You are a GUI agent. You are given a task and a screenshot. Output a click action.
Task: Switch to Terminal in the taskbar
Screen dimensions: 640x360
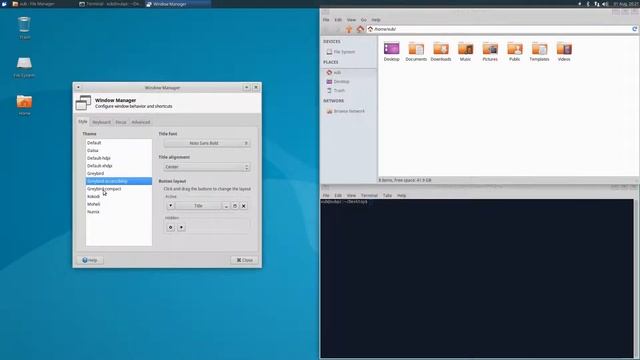click(x=109, y=4)
